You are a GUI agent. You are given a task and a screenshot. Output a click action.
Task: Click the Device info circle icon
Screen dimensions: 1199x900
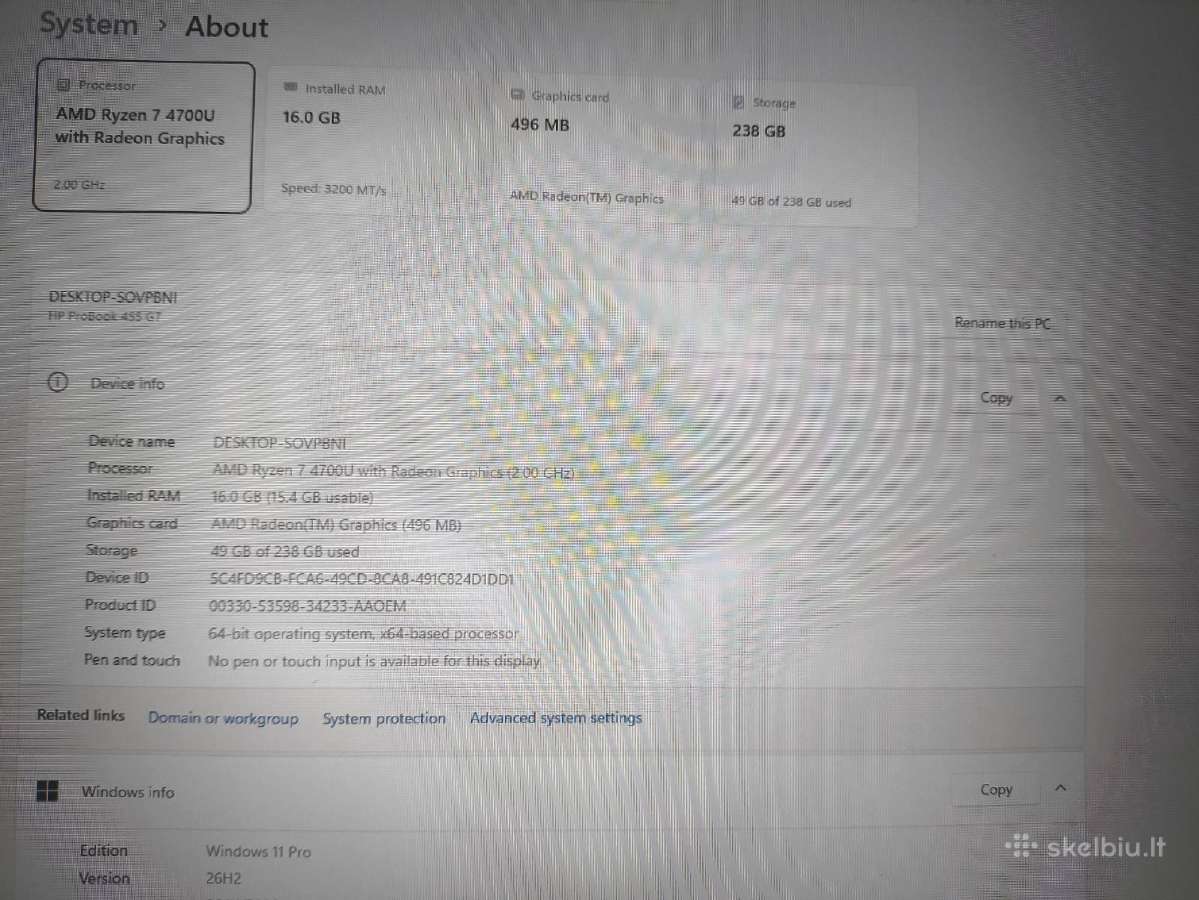tap(57, 382)
